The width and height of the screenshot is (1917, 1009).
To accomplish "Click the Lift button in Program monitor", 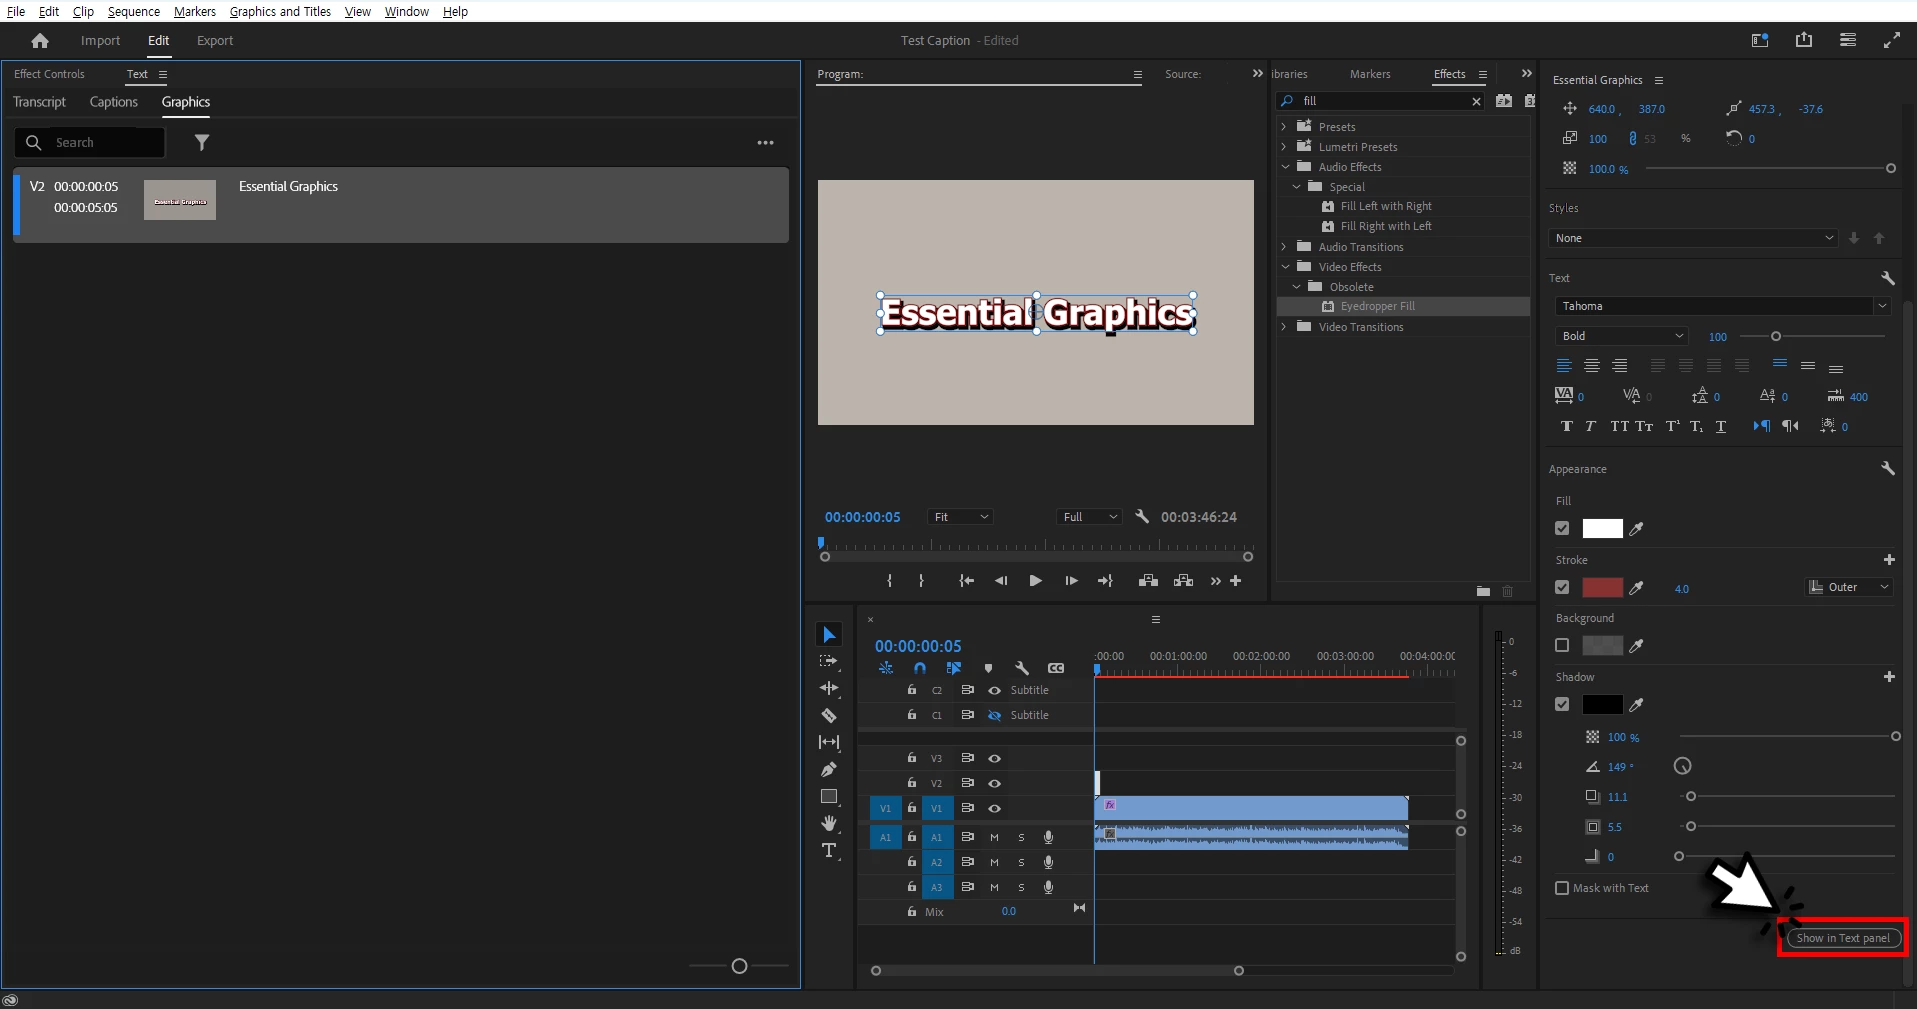I will point(1148,581).
